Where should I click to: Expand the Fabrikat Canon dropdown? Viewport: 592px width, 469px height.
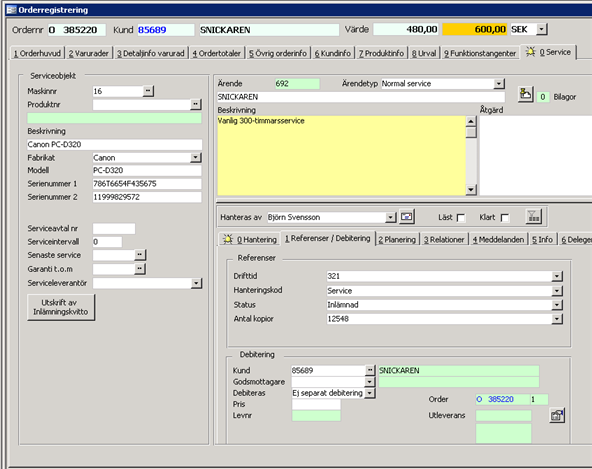(x=196, y=157)
